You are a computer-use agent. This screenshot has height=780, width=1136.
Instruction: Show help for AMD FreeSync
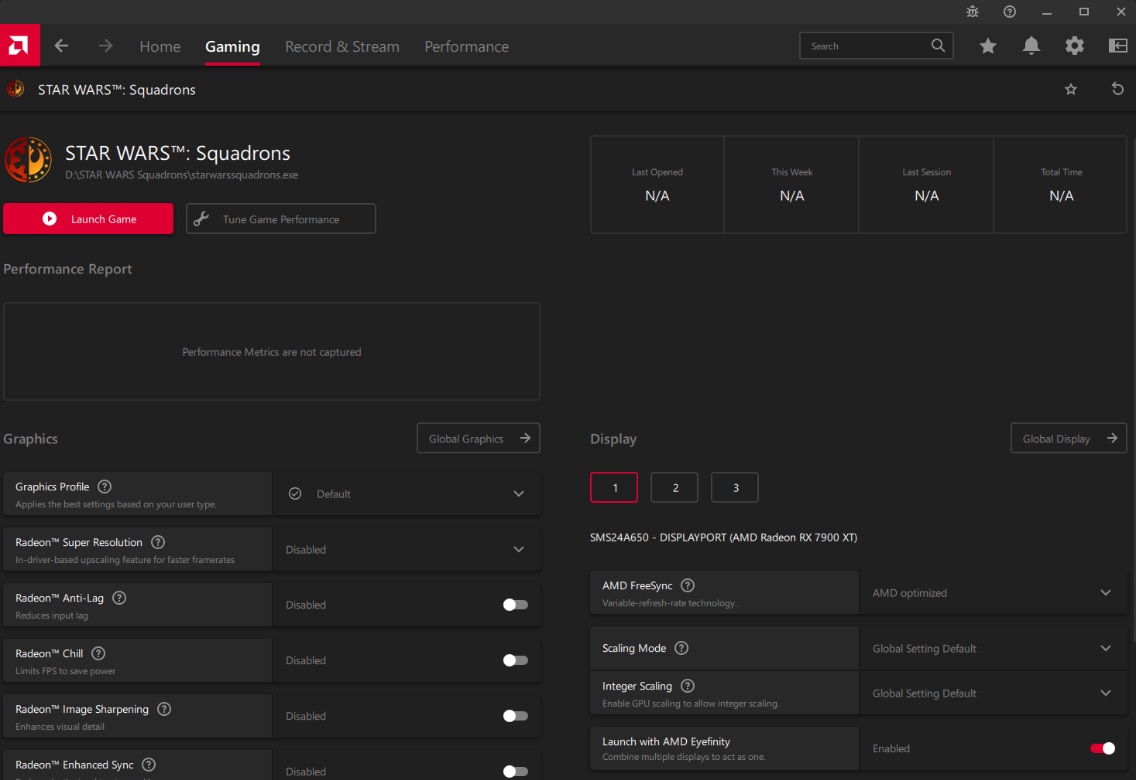coord(688,585)
